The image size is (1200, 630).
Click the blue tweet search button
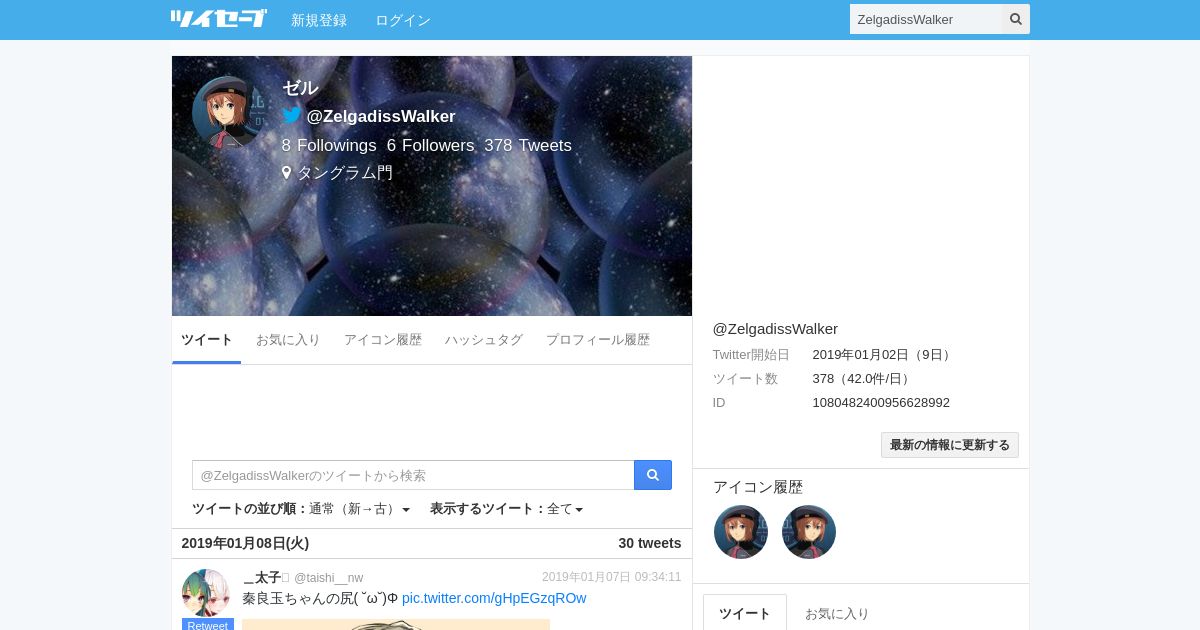[653, 475]
